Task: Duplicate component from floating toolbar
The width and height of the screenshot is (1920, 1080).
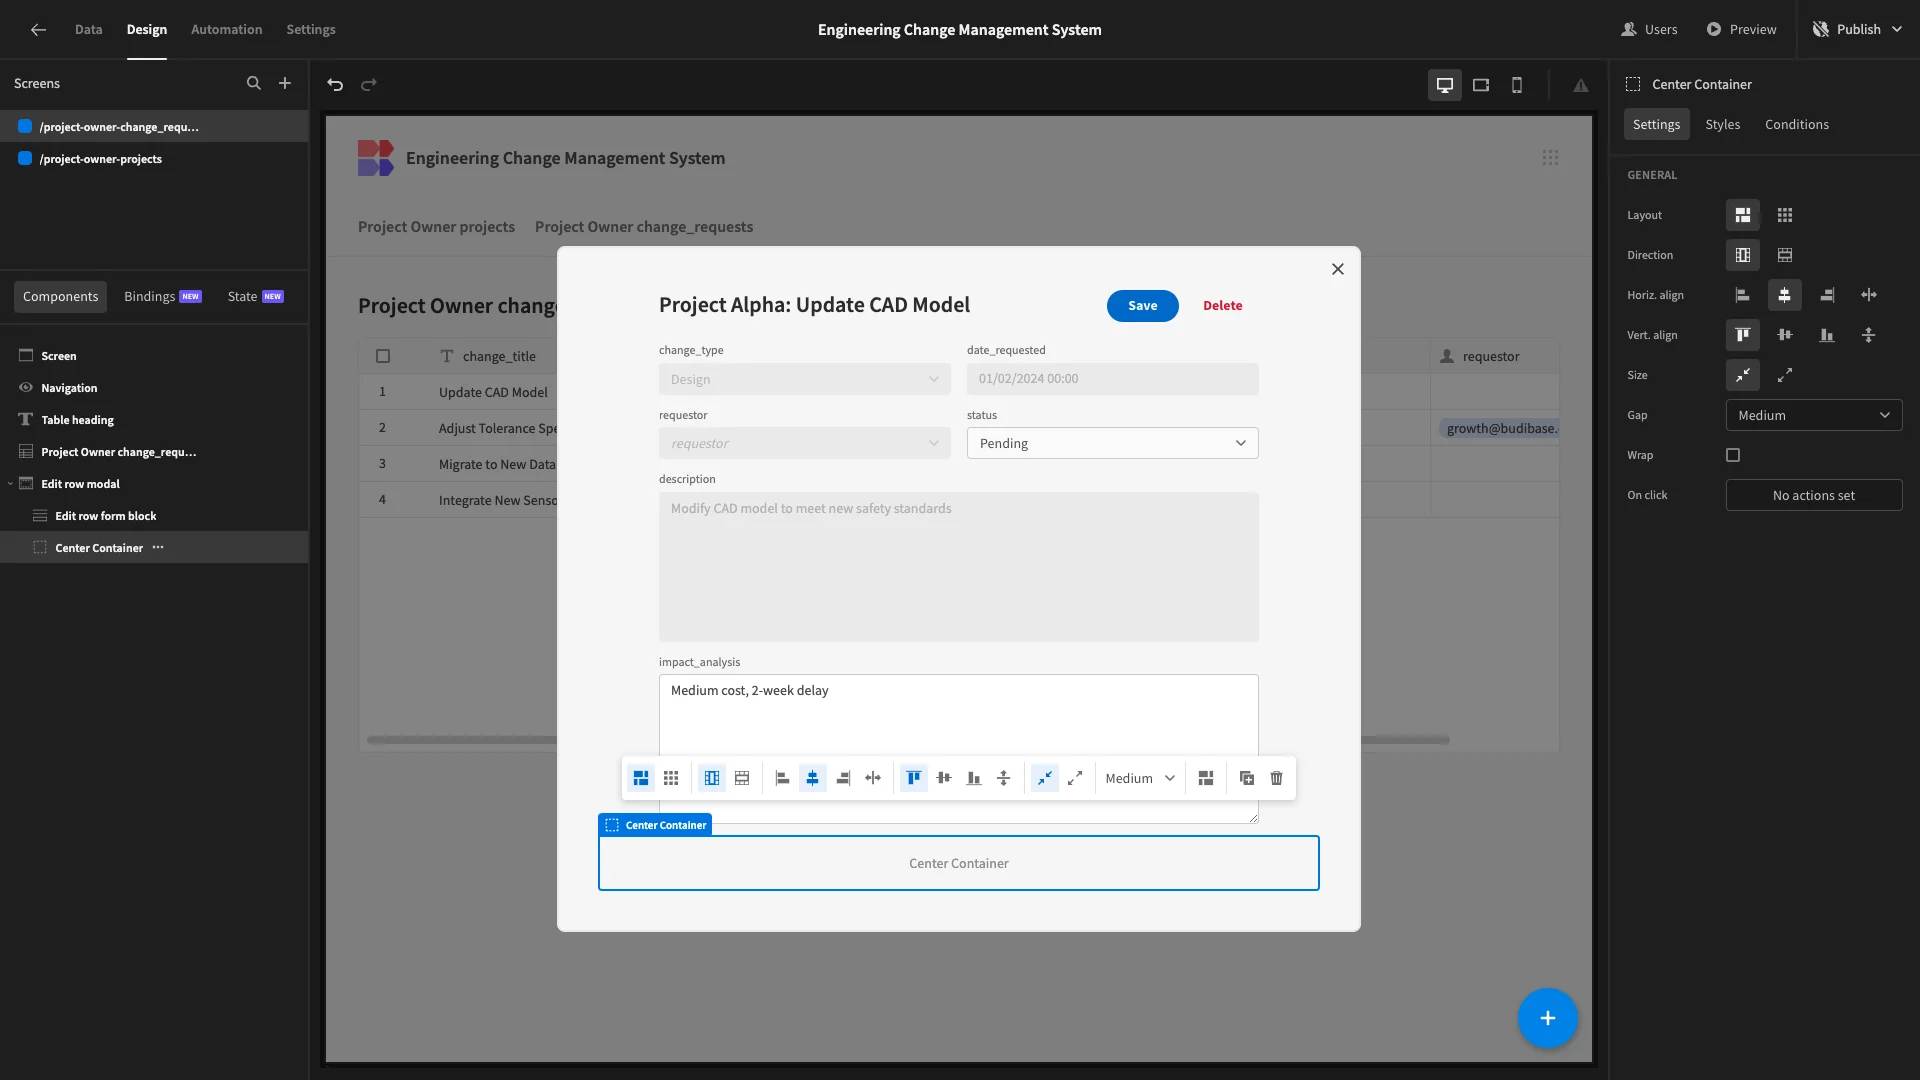Action: click(1246, 778)
